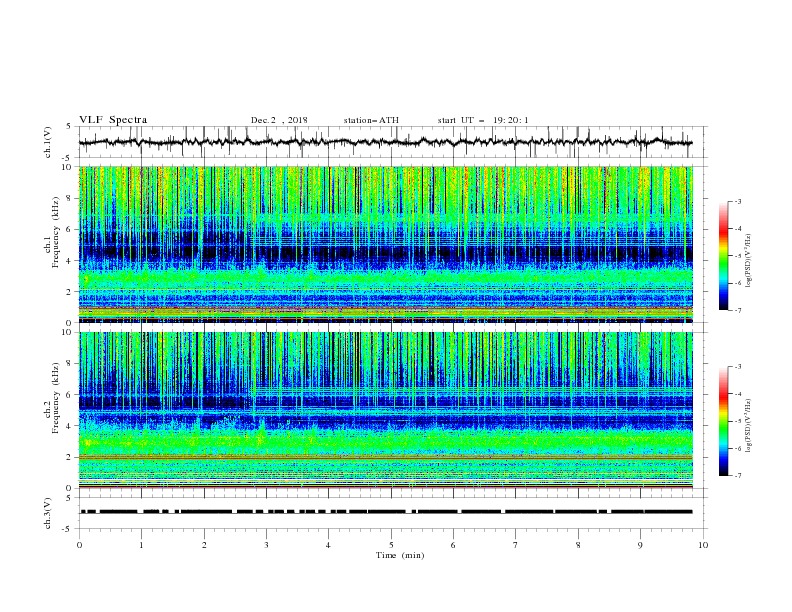792x612 pixels.
Task: Click the "ch.3(V)" axis label
Action: tap(48, 513)
